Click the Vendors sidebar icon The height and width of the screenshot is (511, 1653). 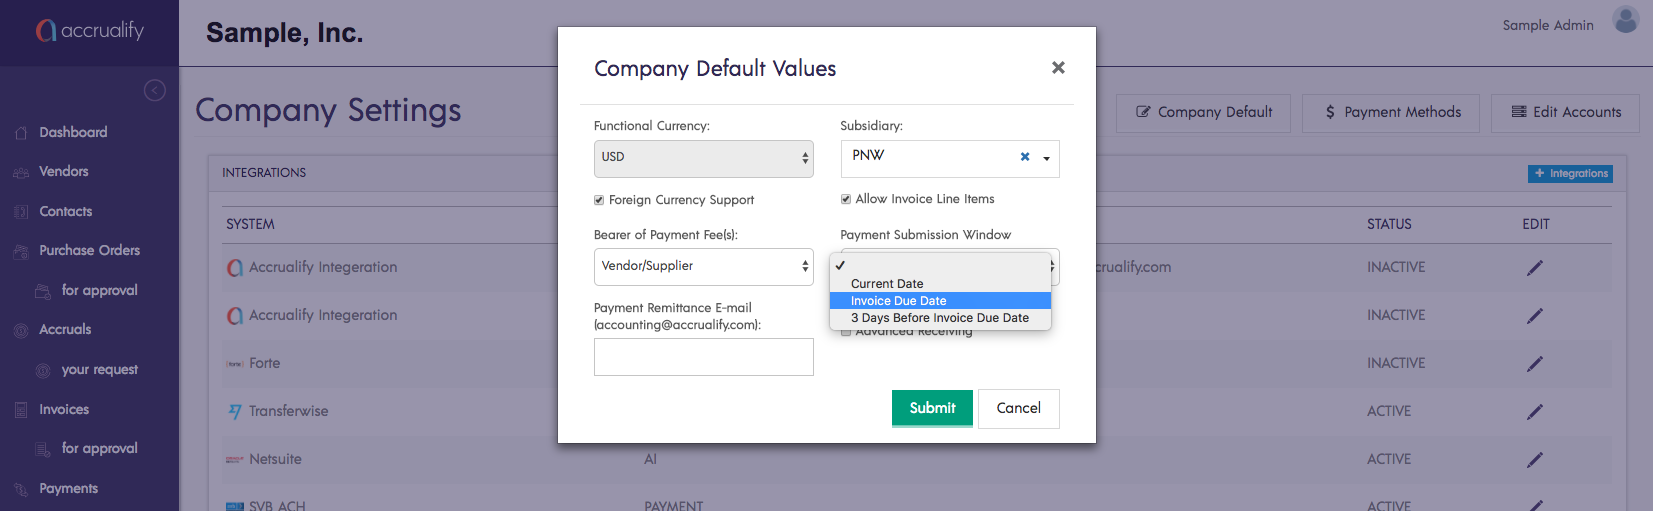point(21,172)
